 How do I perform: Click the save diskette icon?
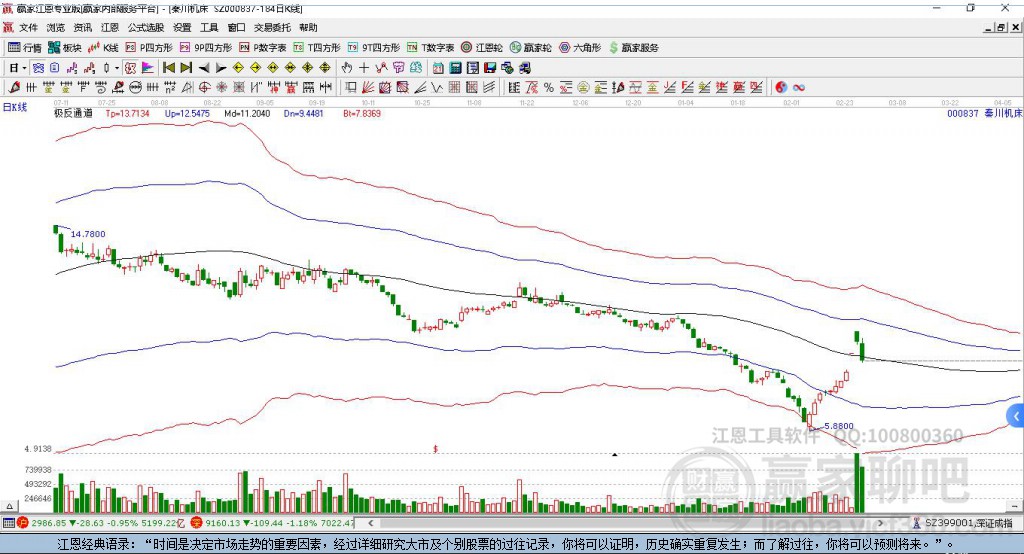490,68
